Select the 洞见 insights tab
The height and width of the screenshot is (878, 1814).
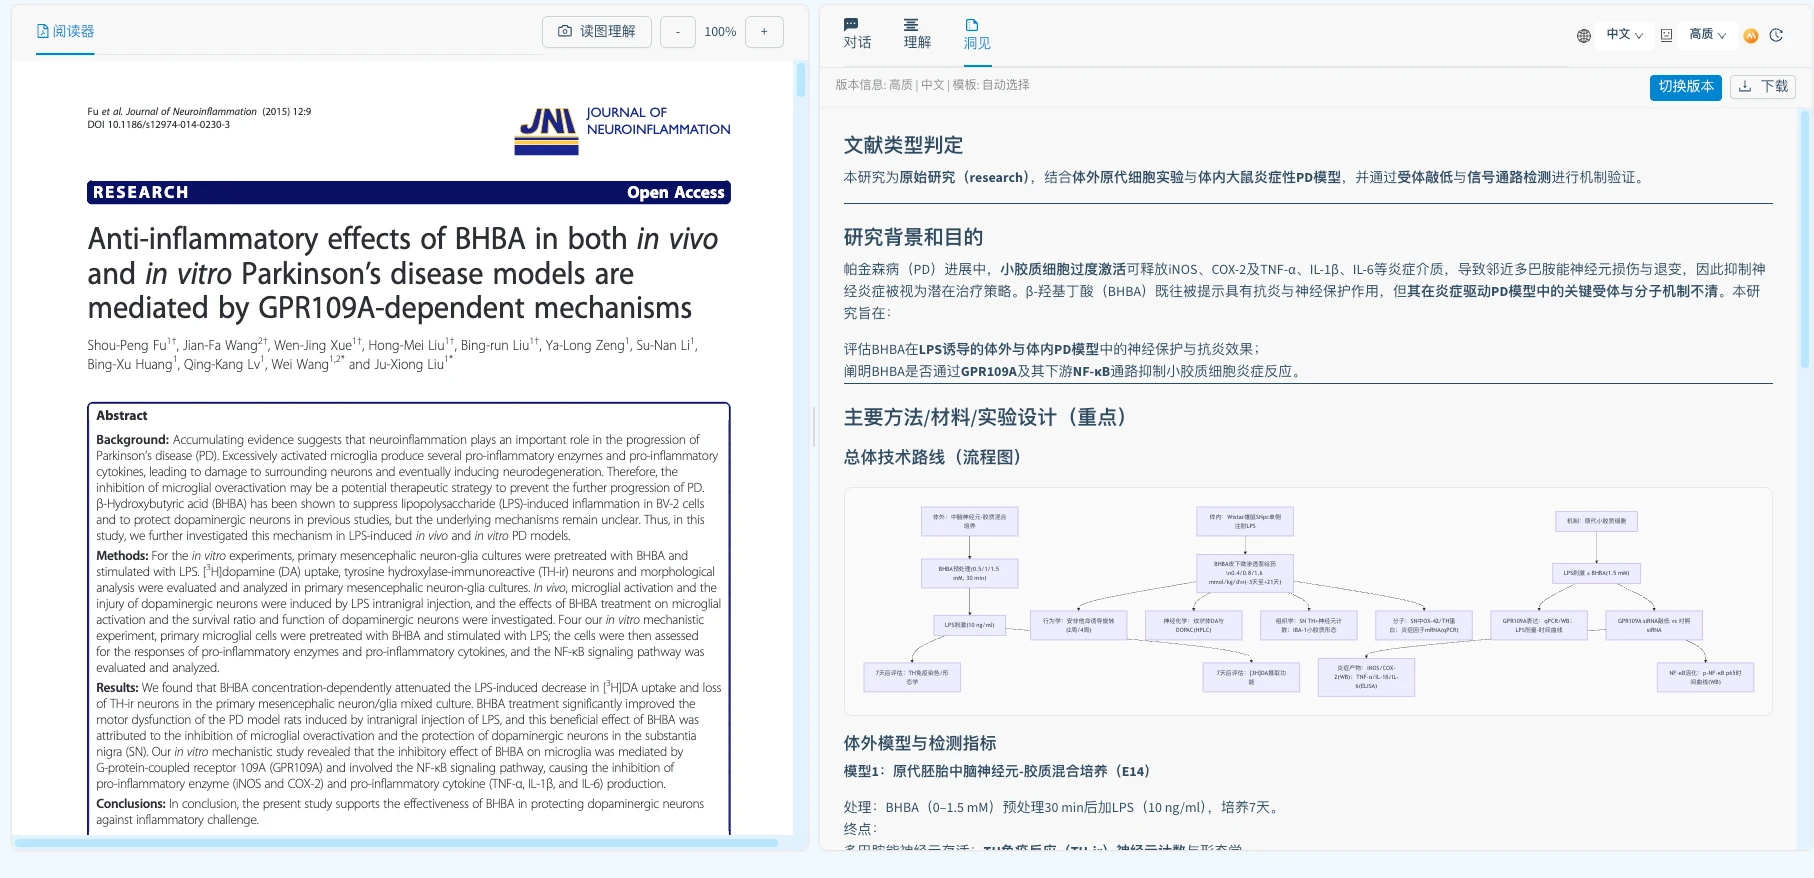[x=976, y=33]
